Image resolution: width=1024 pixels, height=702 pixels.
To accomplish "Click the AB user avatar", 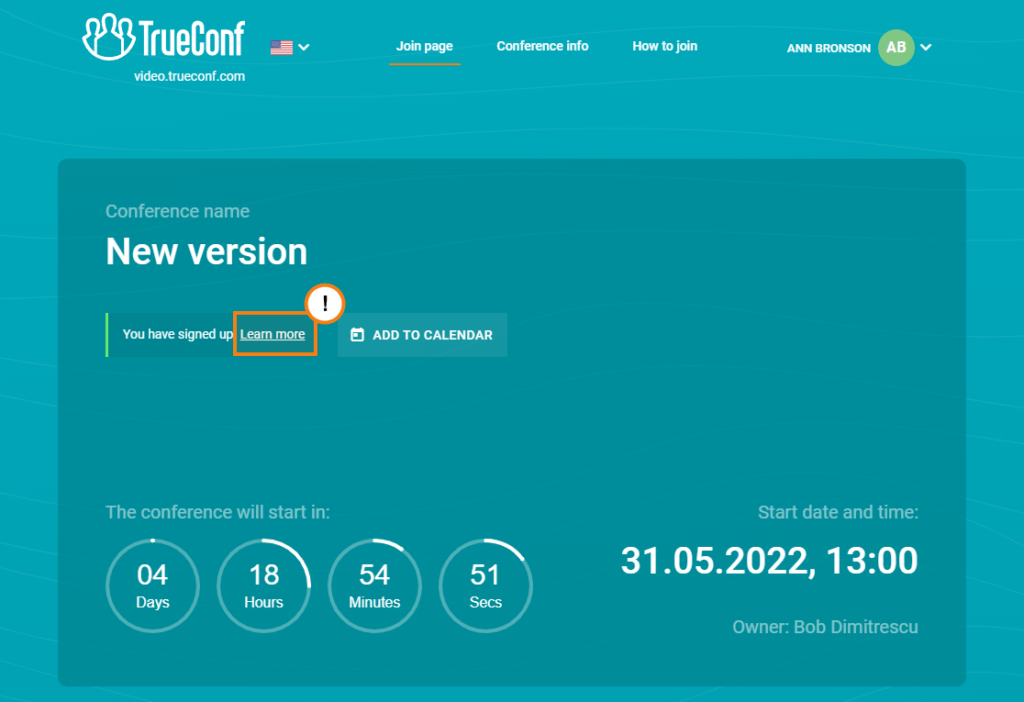I will [896, 47].
